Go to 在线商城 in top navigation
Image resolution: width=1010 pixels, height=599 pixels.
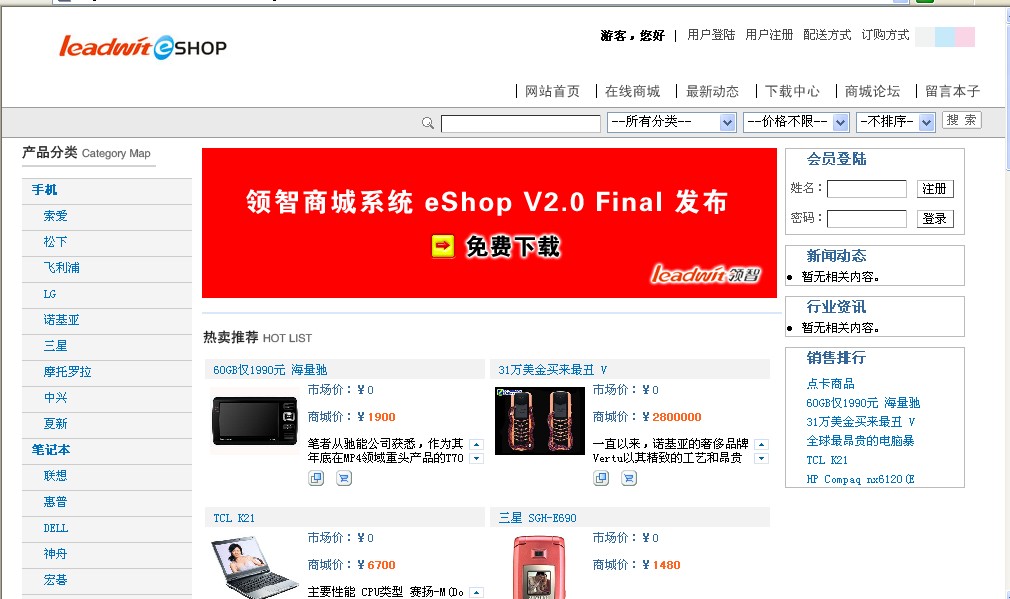click(633, 91)
